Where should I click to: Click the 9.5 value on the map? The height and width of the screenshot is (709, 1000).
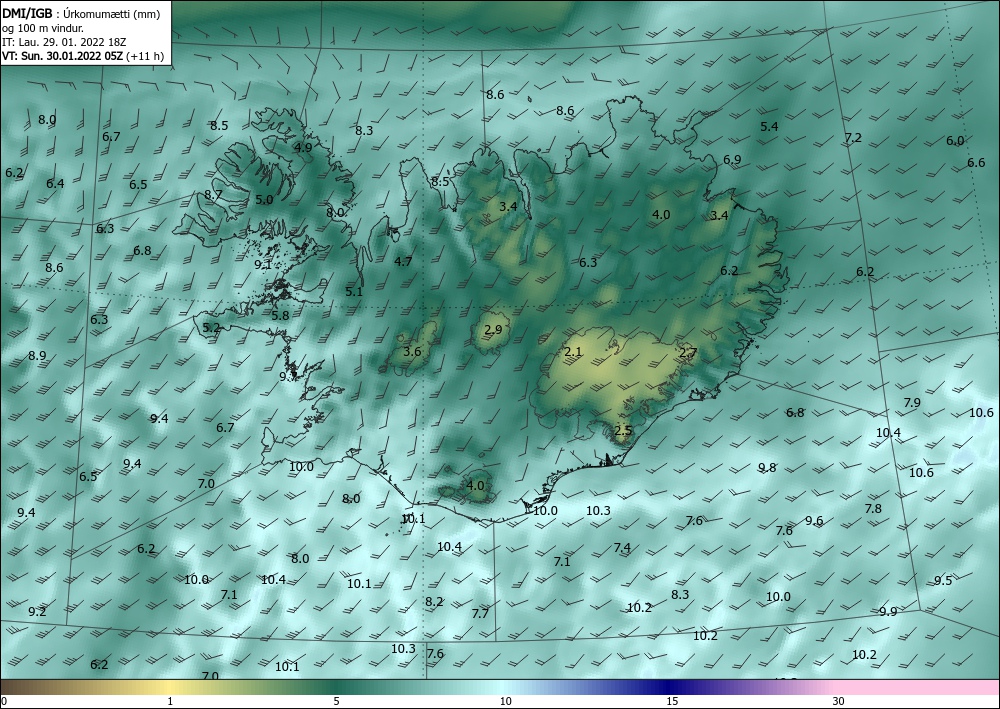pos(943,580)
